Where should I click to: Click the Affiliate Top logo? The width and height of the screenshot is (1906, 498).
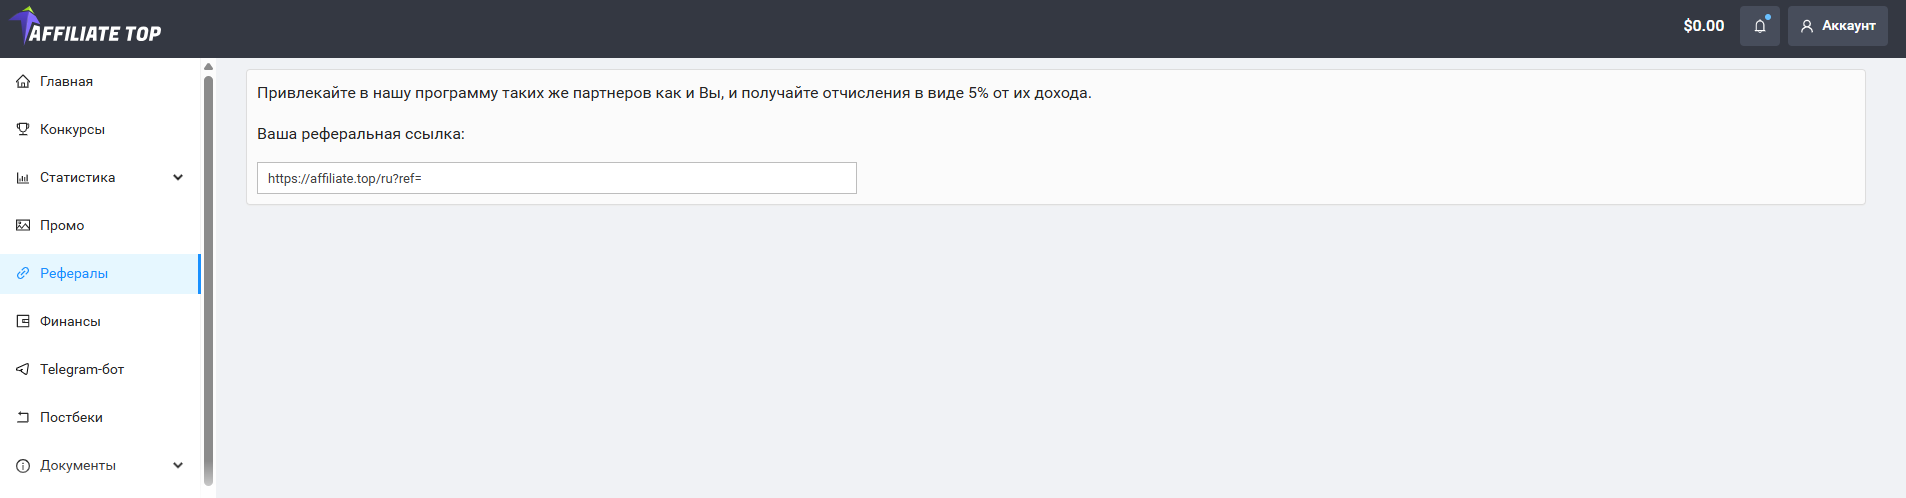click(x=86, y=27)
